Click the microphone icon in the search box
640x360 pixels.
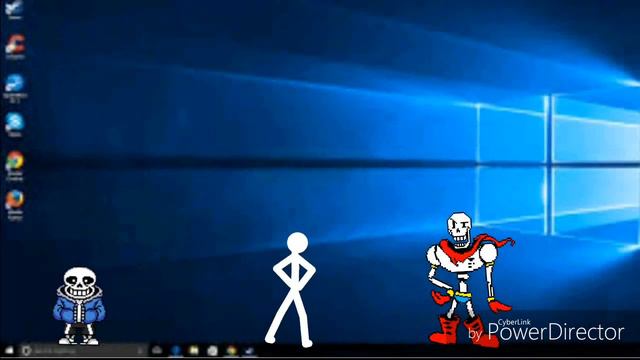pyautogui.click(x=140, y=350)
